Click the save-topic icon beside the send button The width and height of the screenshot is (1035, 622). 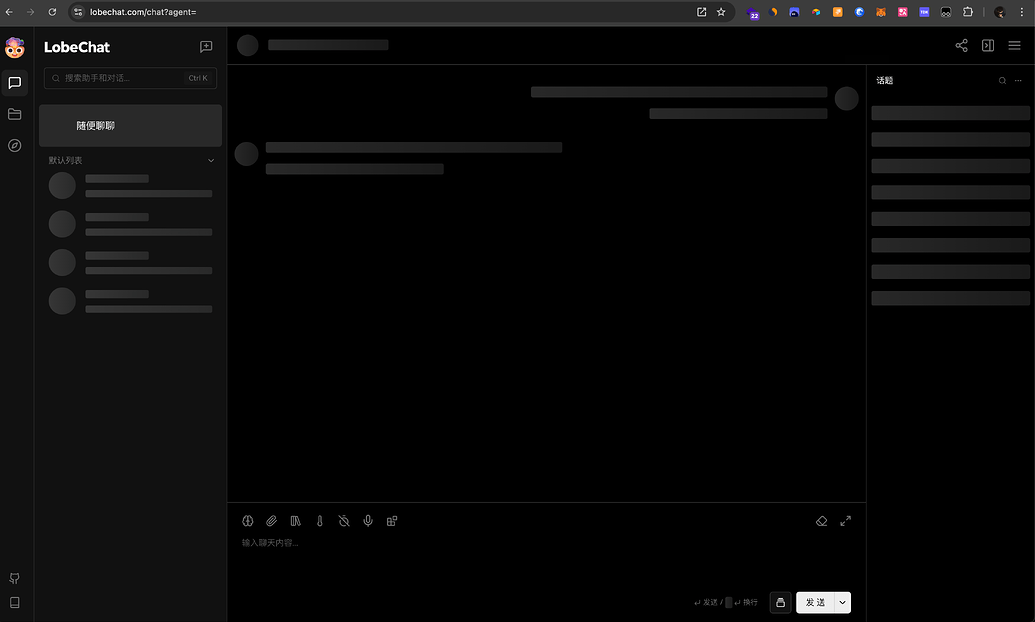click(780, 602)
